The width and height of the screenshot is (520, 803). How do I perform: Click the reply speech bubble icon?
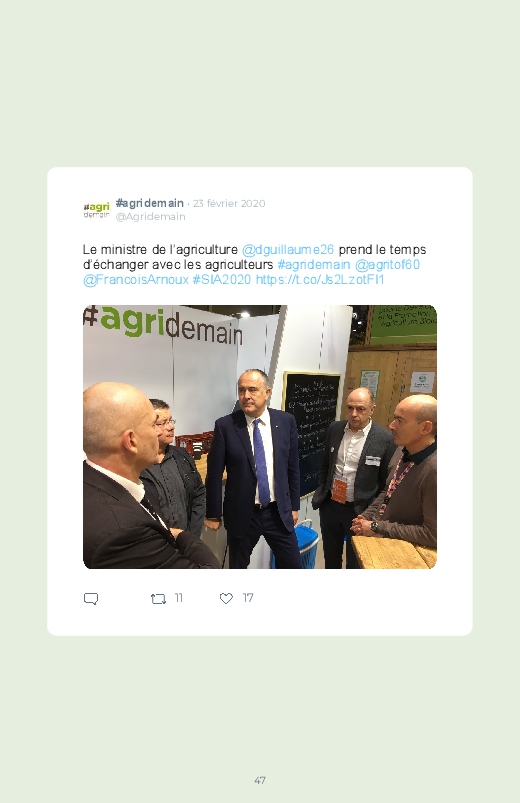tap(91, 599)
